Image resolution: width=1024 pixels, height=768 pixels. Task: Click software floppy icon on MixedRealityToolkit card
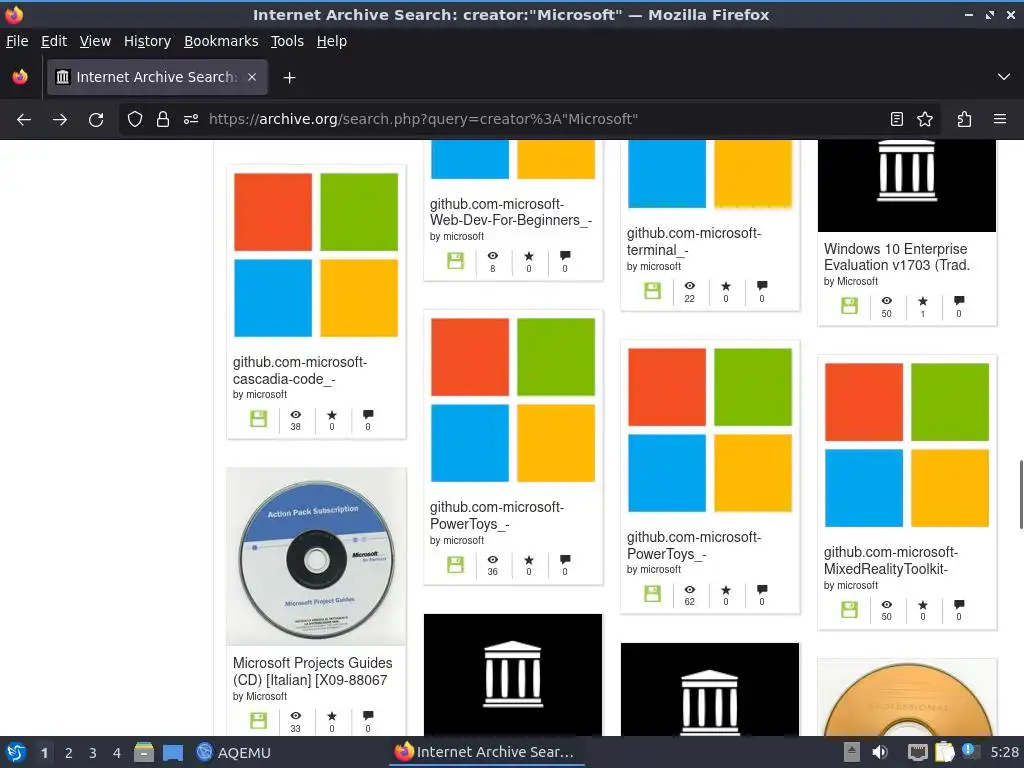850,609
